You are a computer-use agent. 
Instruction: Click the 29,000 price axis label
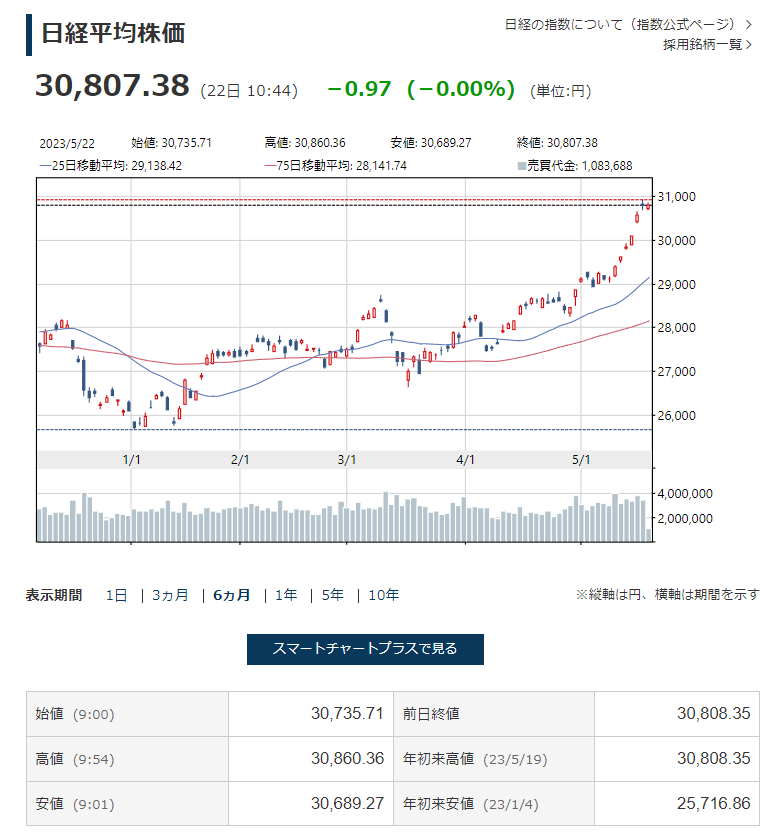coord(676,285)
